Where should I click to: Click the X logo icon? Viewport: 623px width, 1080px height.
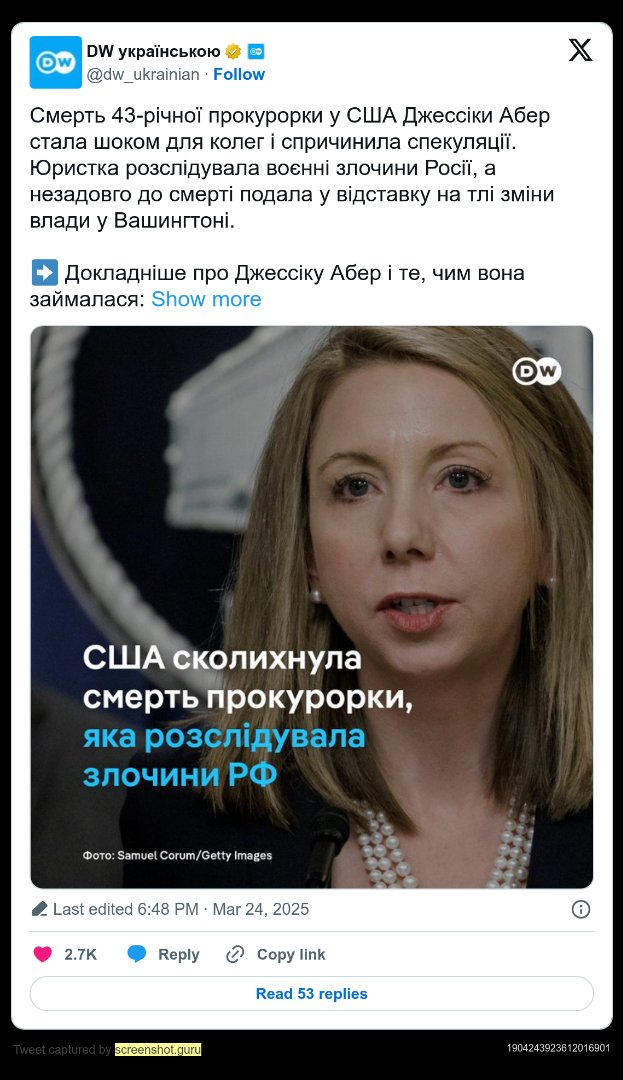click(x=580, y=50)
